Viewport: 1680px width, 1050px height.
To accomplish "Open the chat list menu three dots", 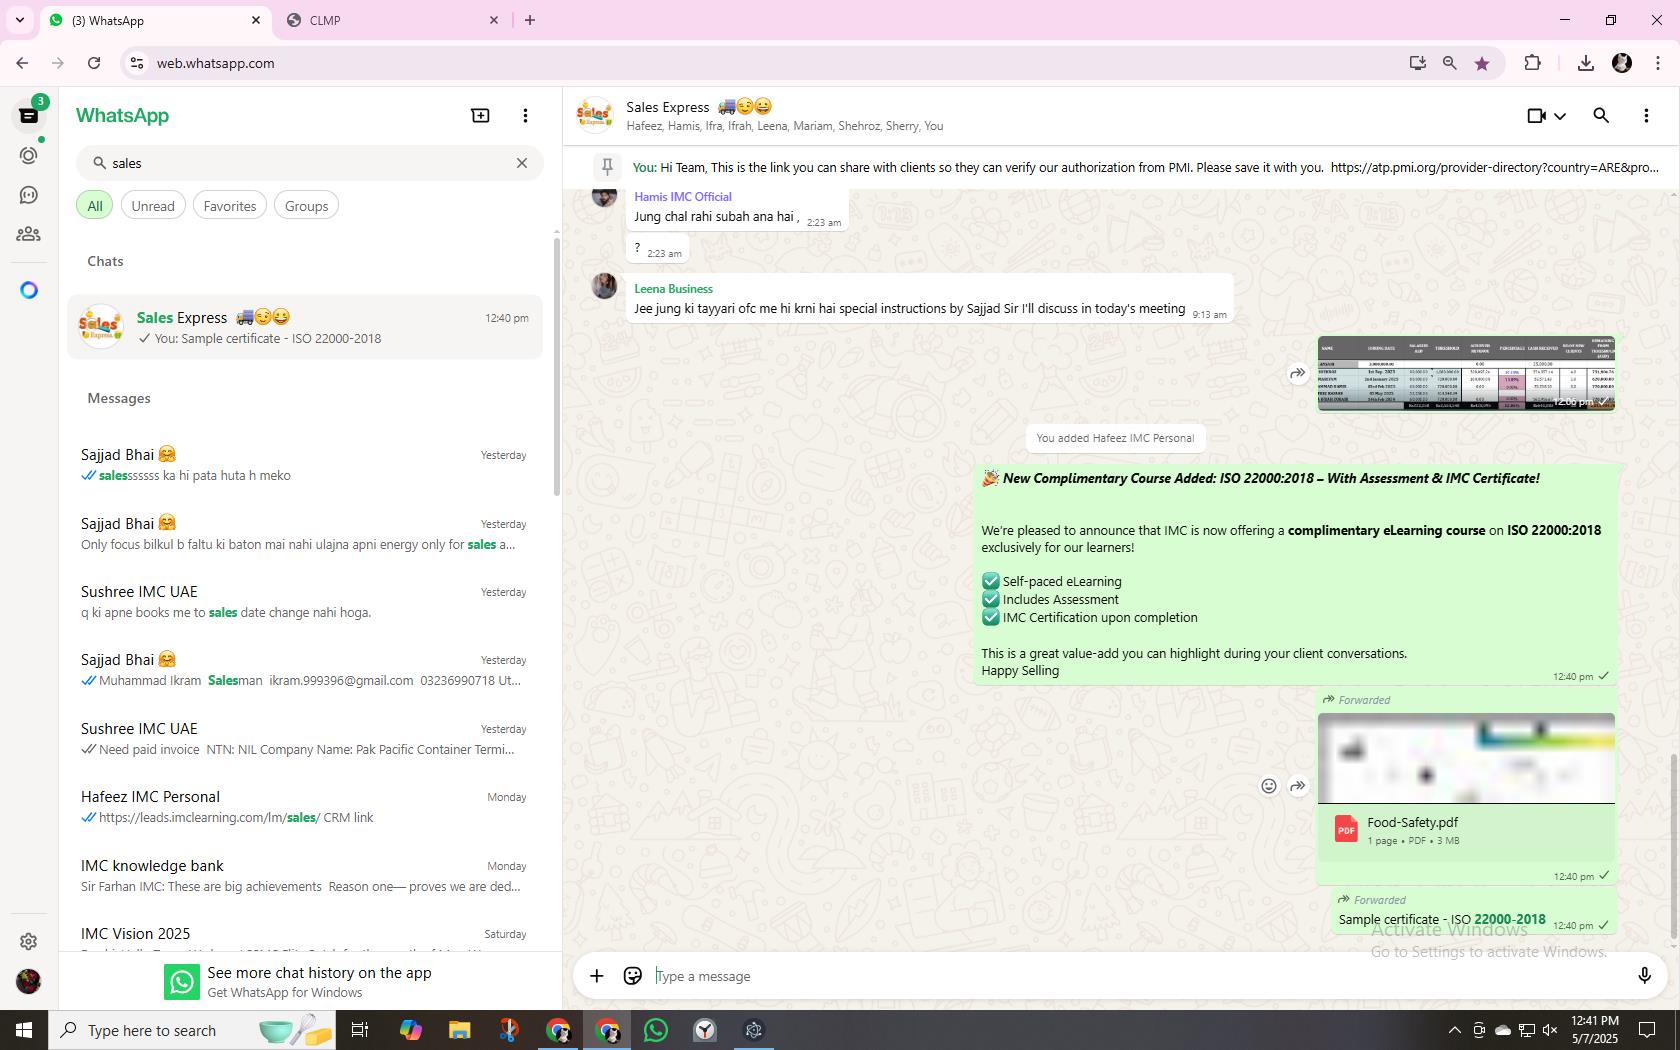I will 525,115.
